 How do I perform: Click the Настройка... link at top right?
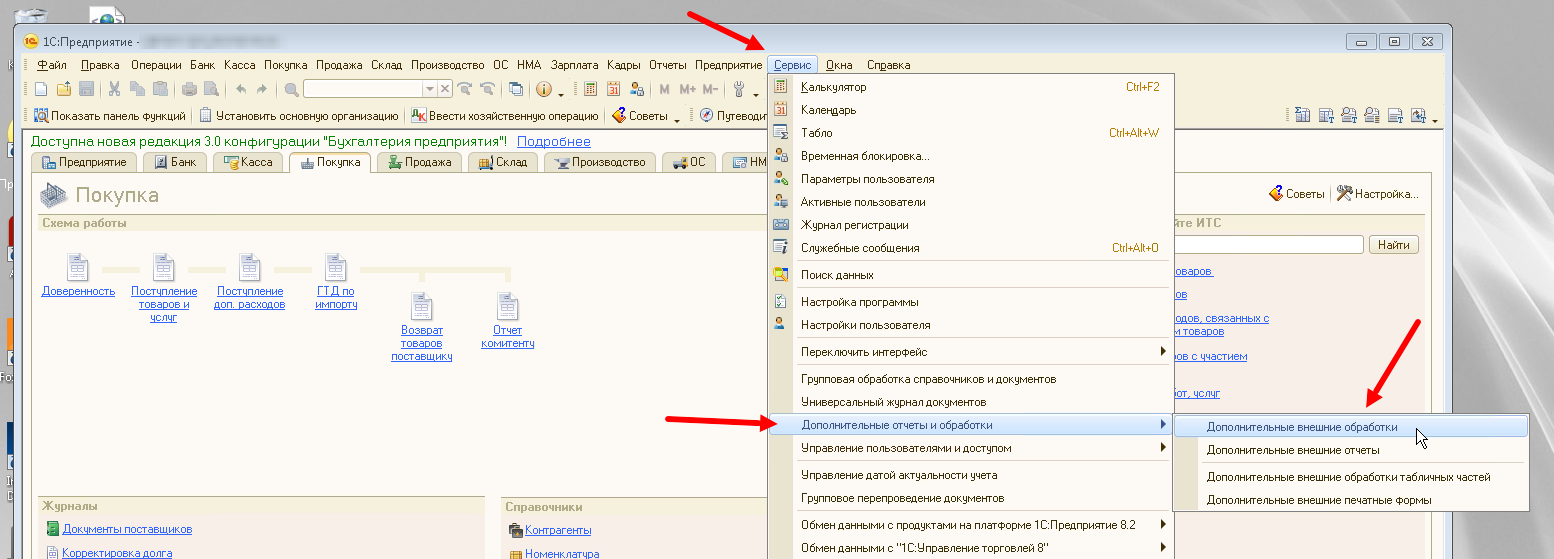pyautogui.click(x=1377, y=194)
